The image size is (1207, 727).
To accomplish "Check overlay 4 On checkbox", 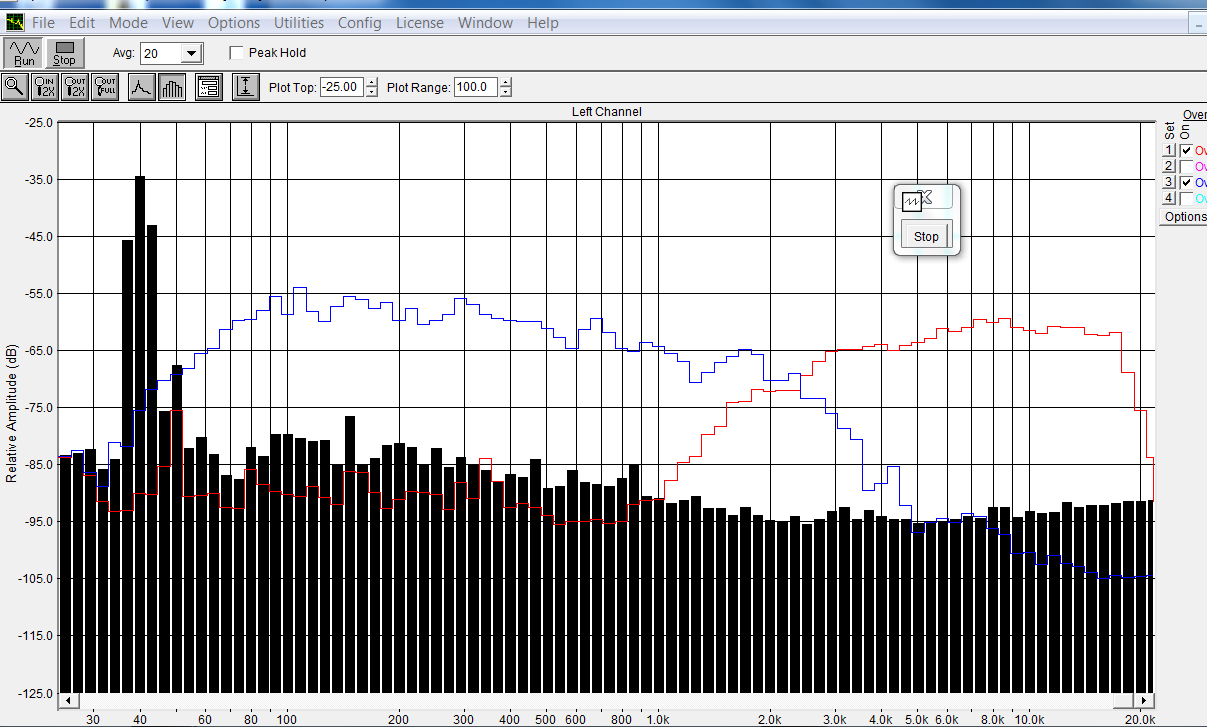I will tap(1186, 198).
